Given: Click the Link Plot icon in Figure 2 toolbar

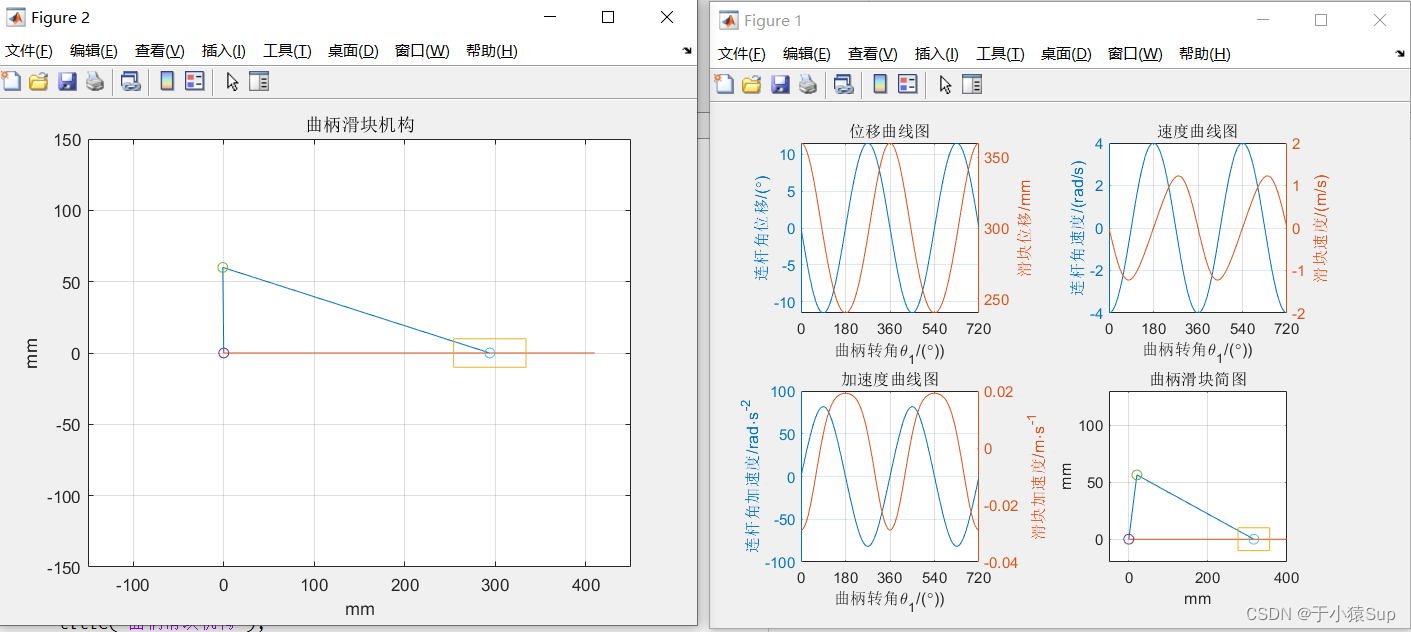Looking at the screenshot, I should (130, 82).
